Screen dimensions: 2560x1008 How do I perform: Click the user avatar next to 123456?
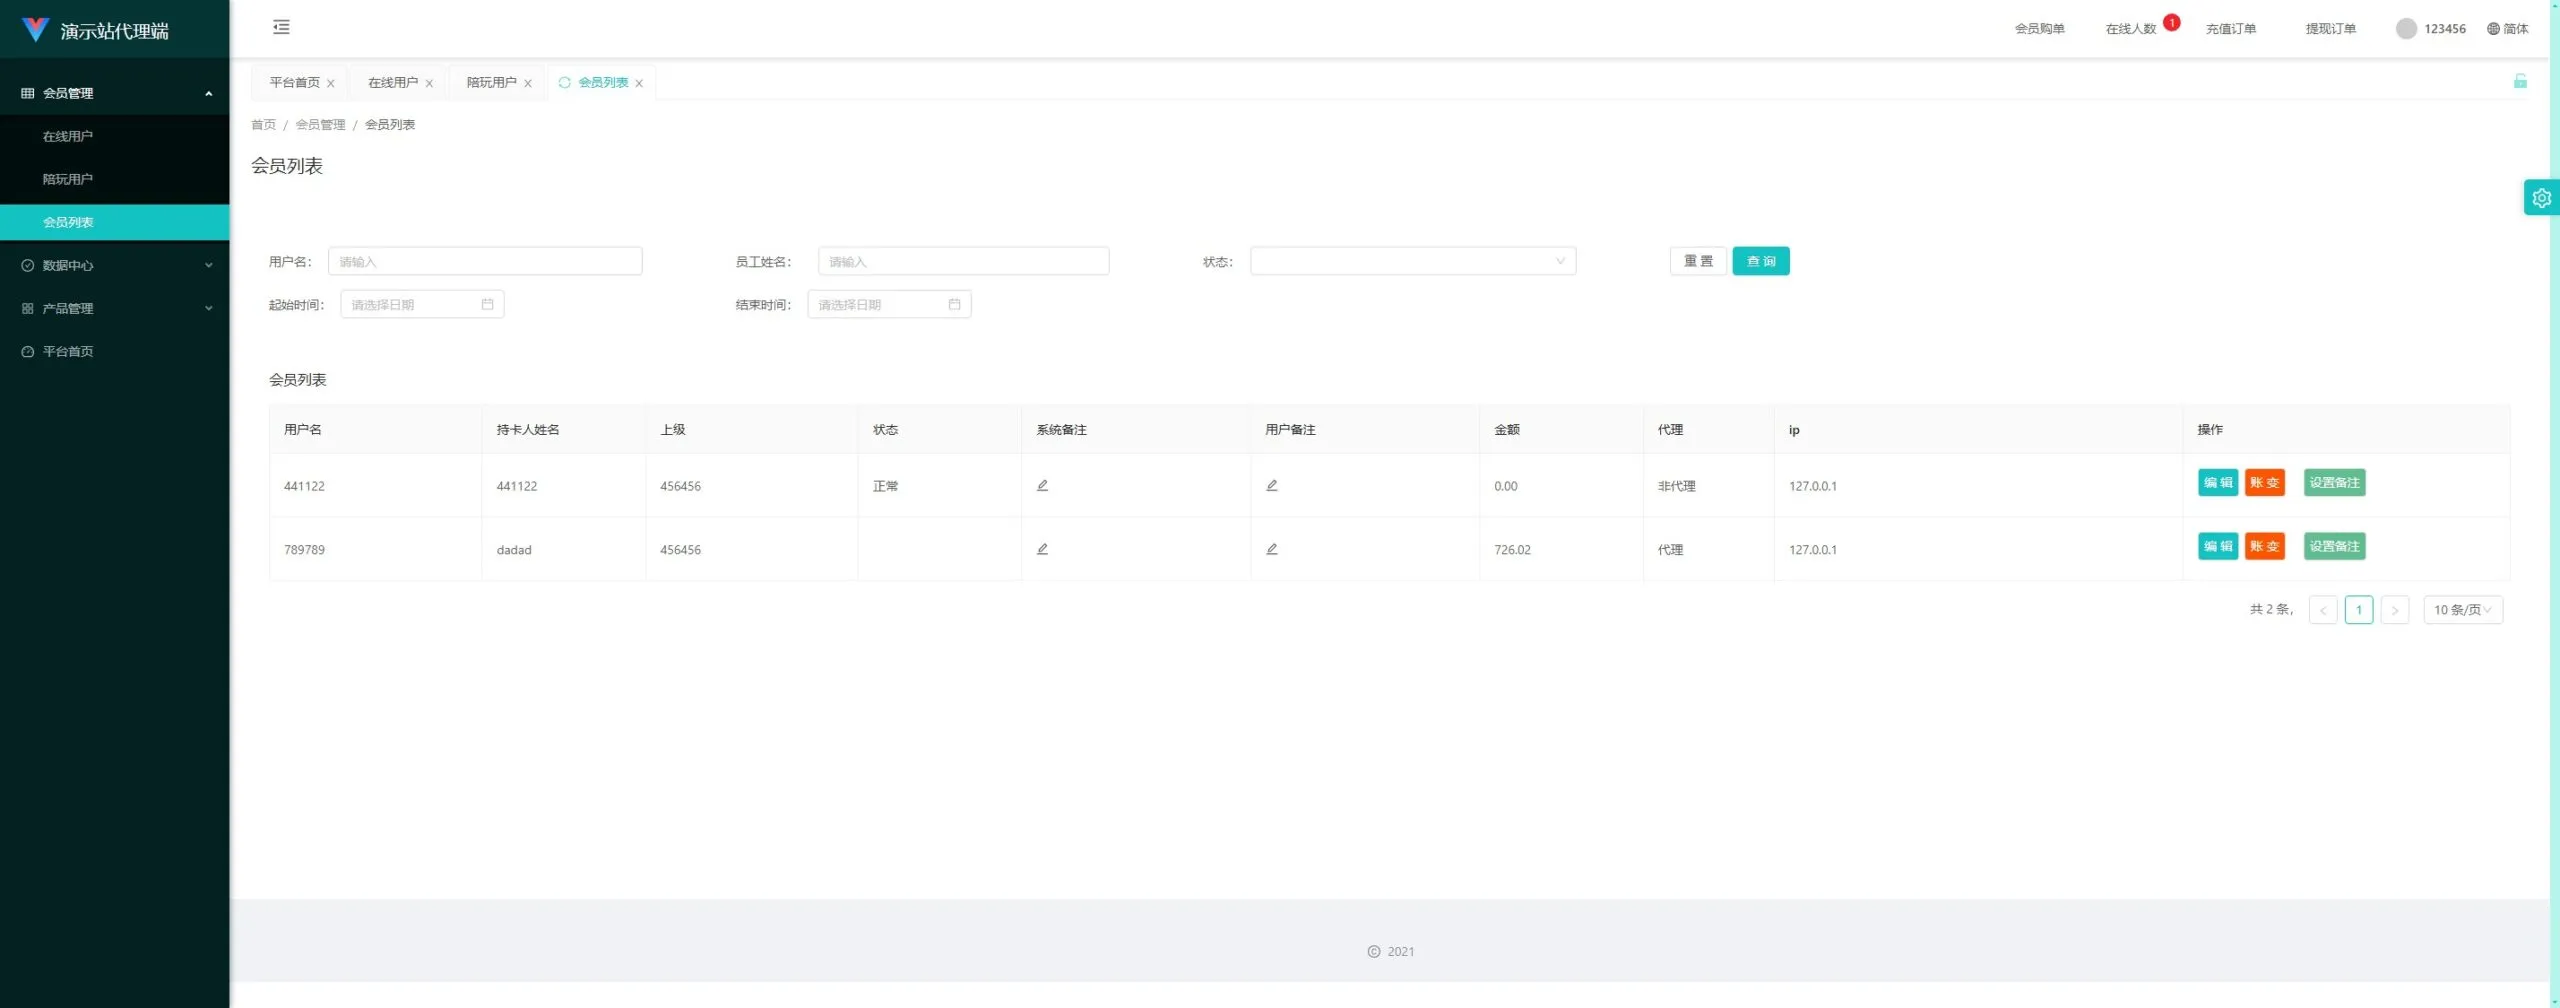tap(2406, 29)
